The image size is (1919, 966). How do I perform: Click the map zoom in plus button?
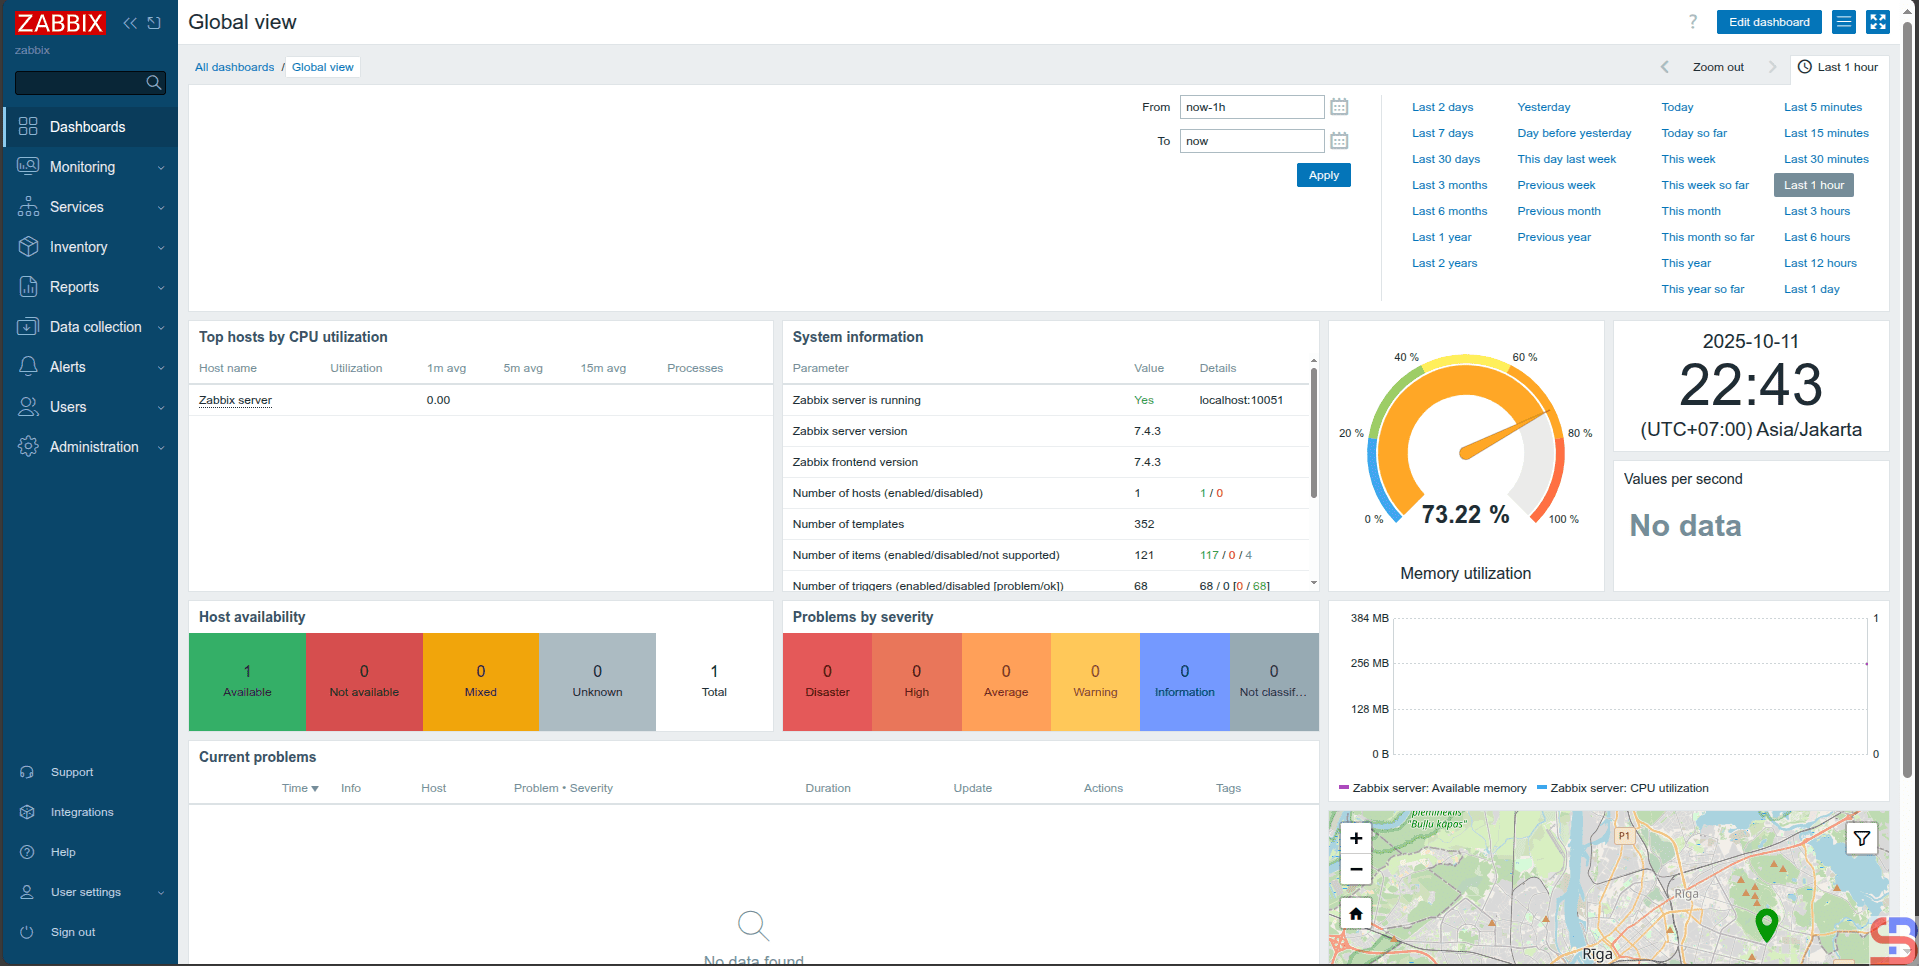[1356, 839]
